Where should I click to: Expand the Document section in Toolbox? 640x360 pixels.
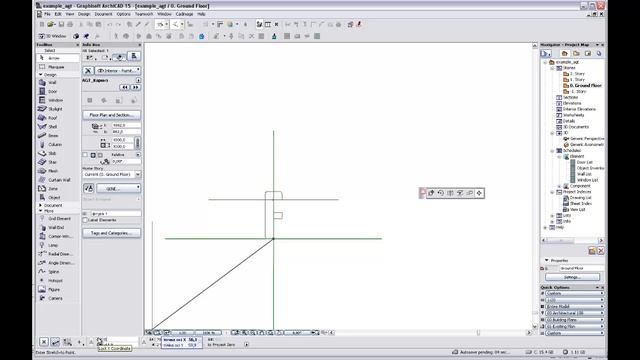pos(40,205)
